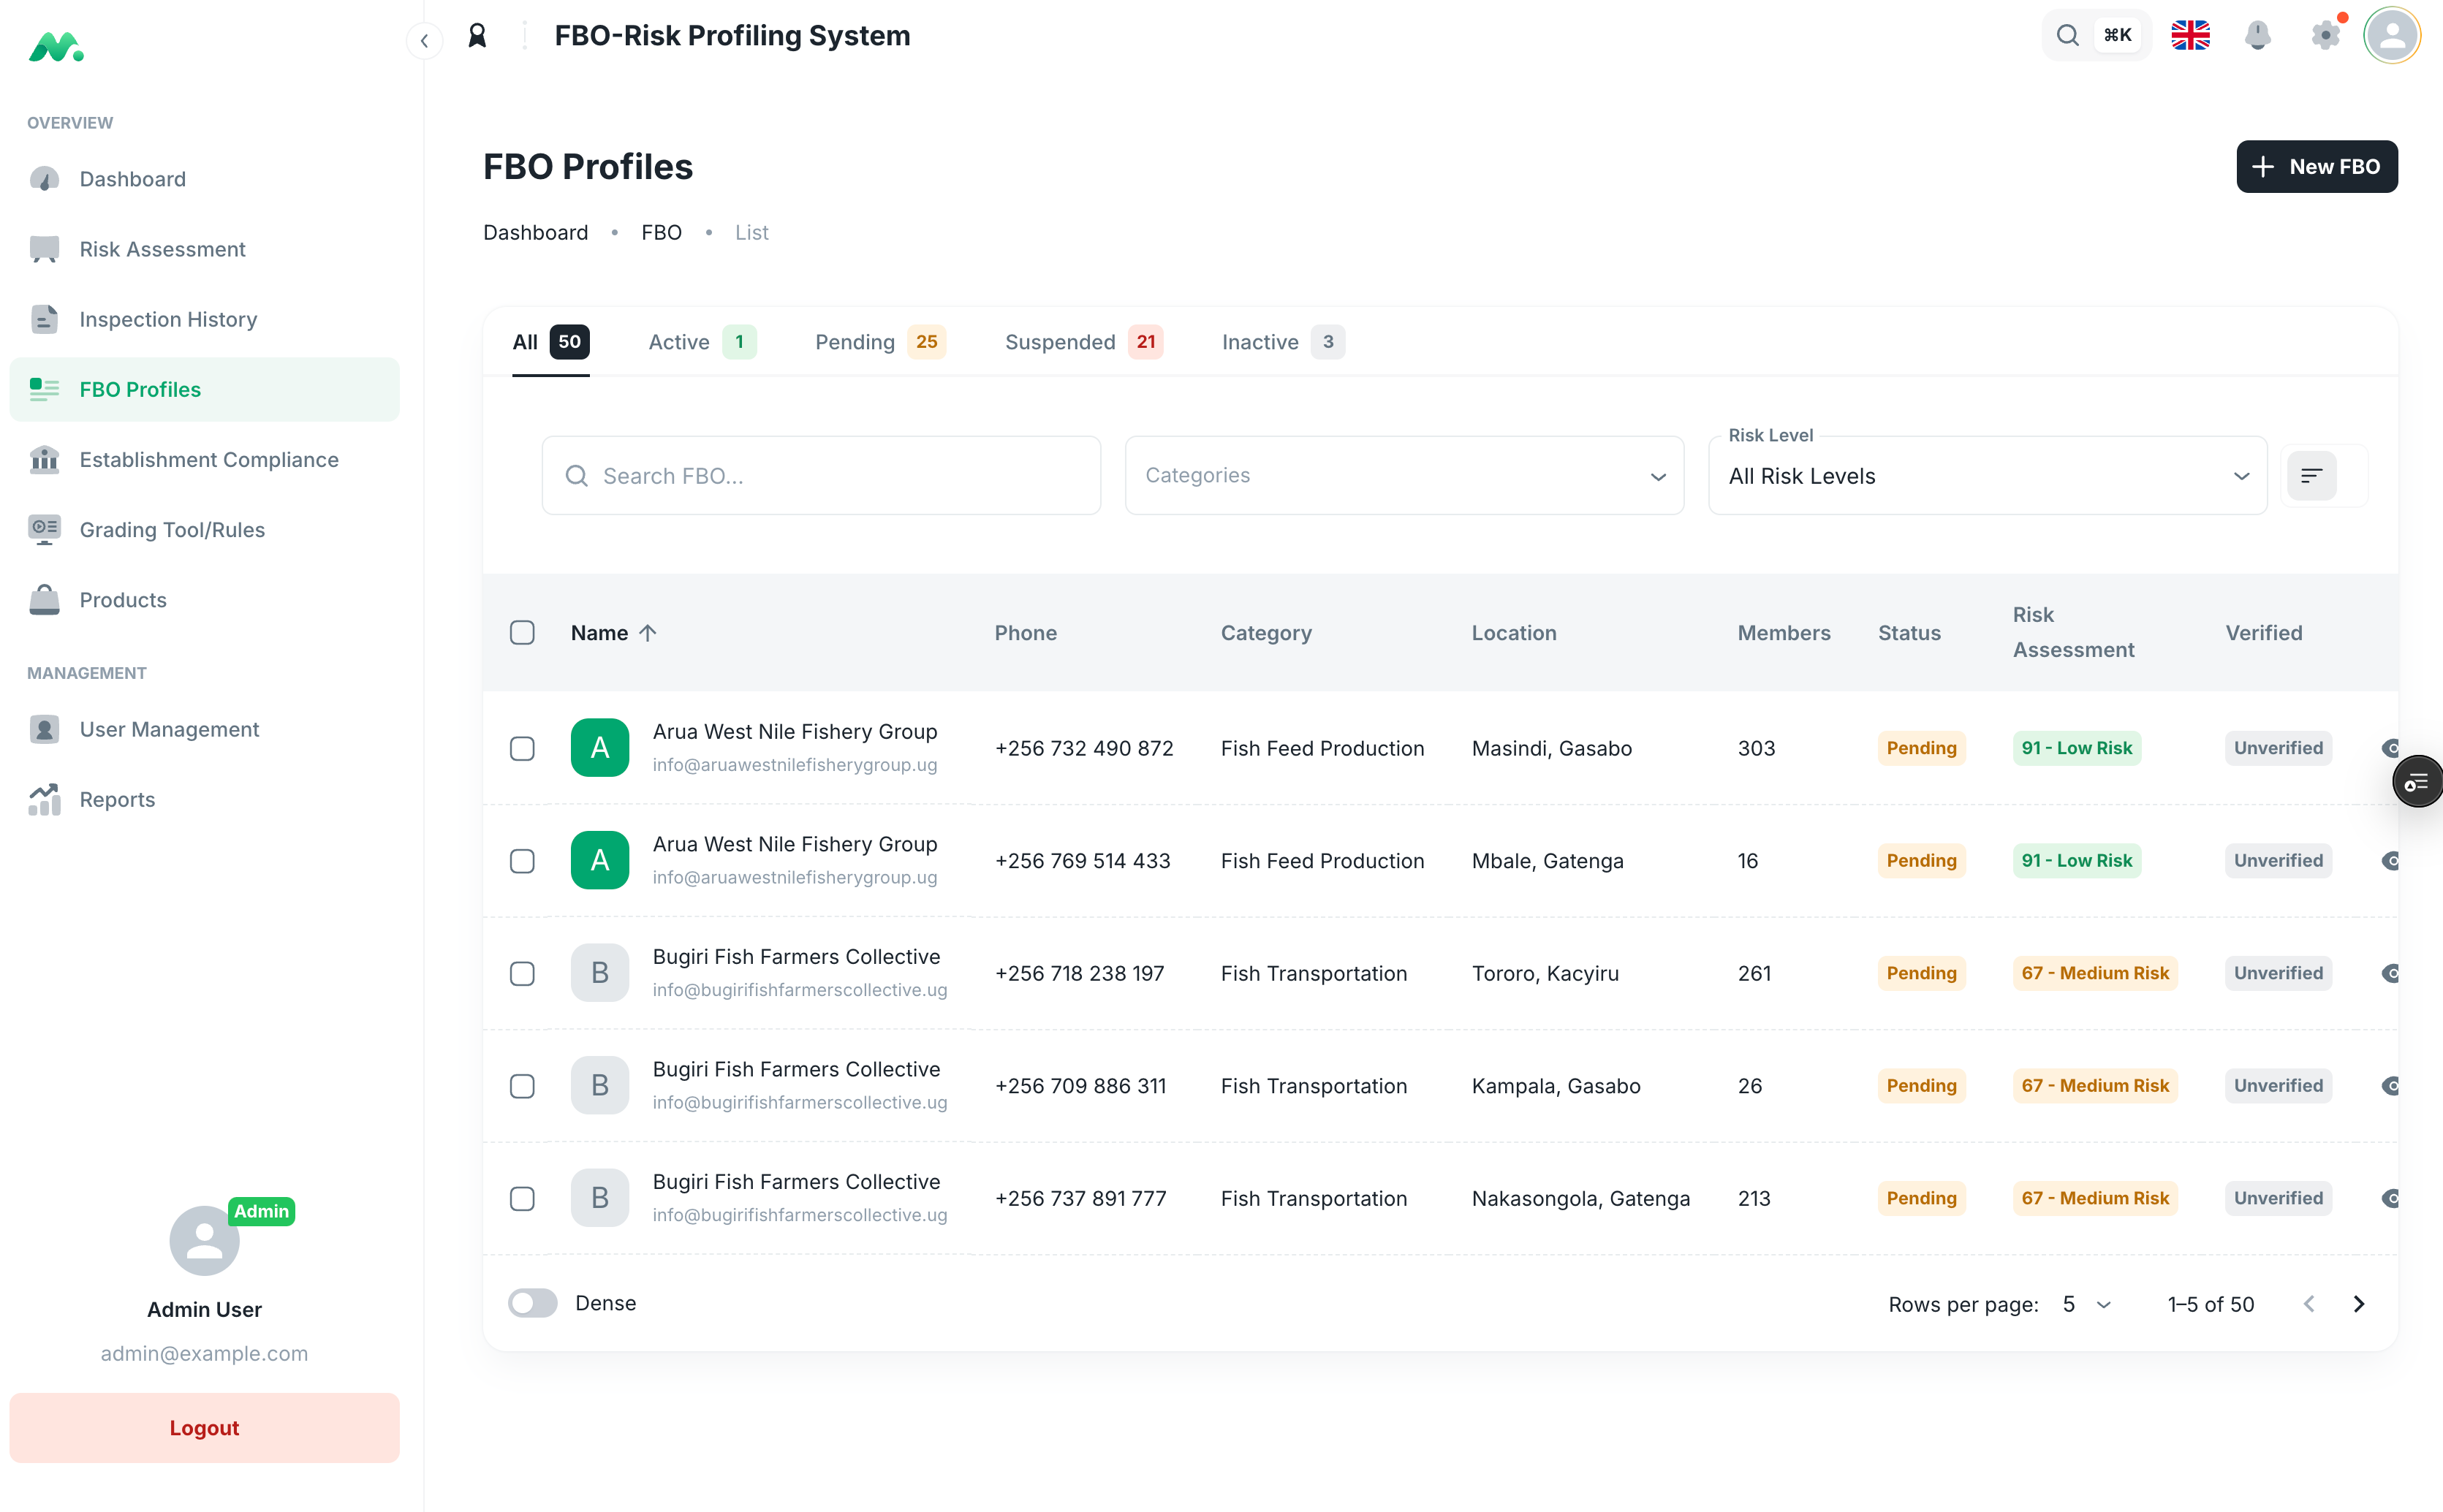Collapse sidebar with the chevron arrow
Image resolution: width=2443 pixels, height=1512 pixels.
(x=424, y=41)
